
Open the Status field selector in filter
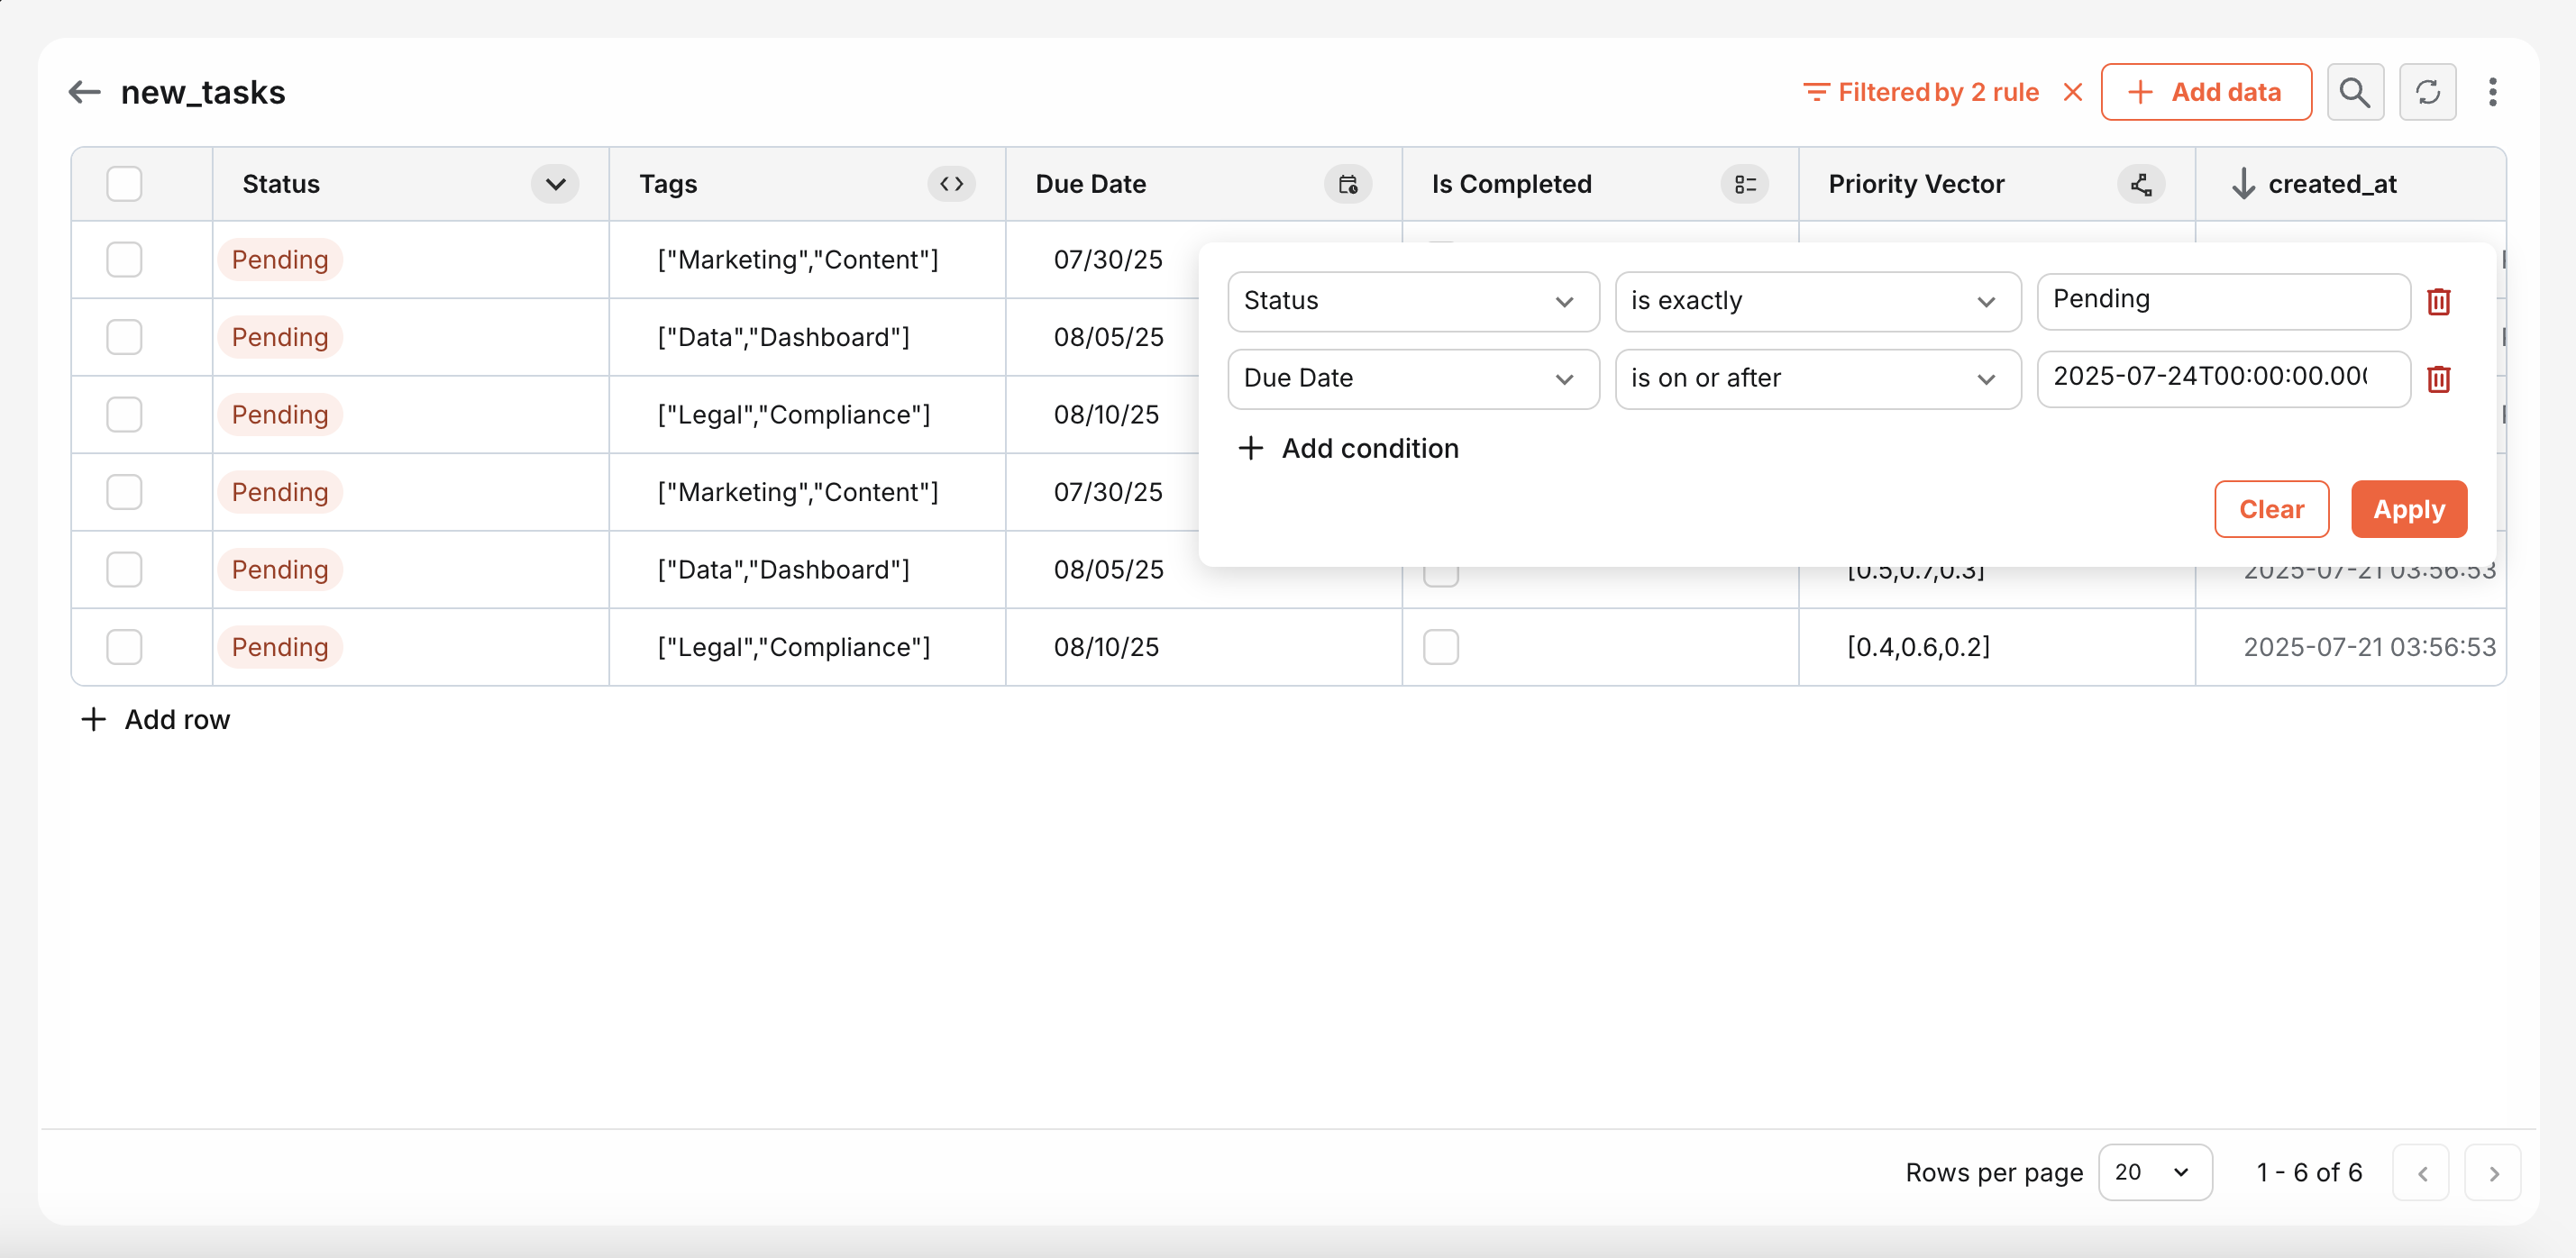coord(1412,301)
